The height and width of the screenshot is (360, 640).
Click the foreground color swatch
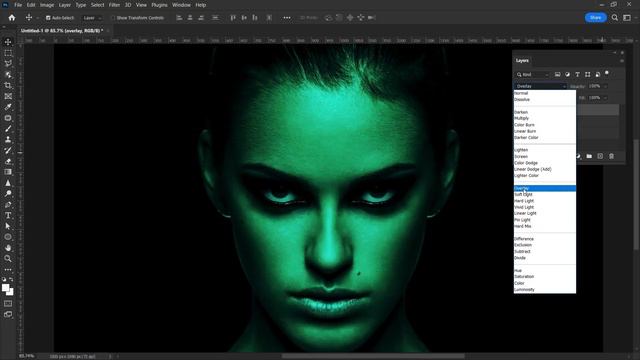(6, 288)
